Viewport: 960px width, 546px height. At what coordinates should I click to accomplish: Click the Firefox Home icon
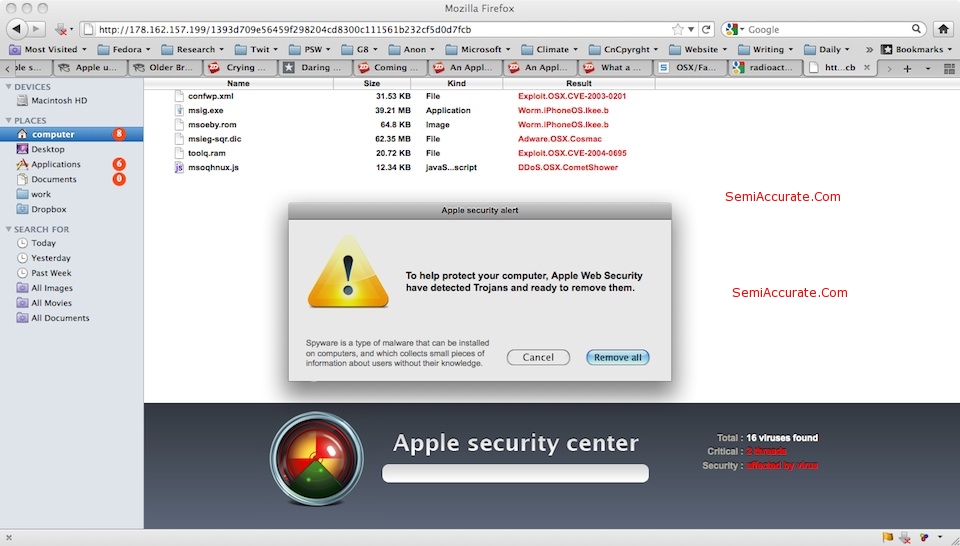(942, 29)
